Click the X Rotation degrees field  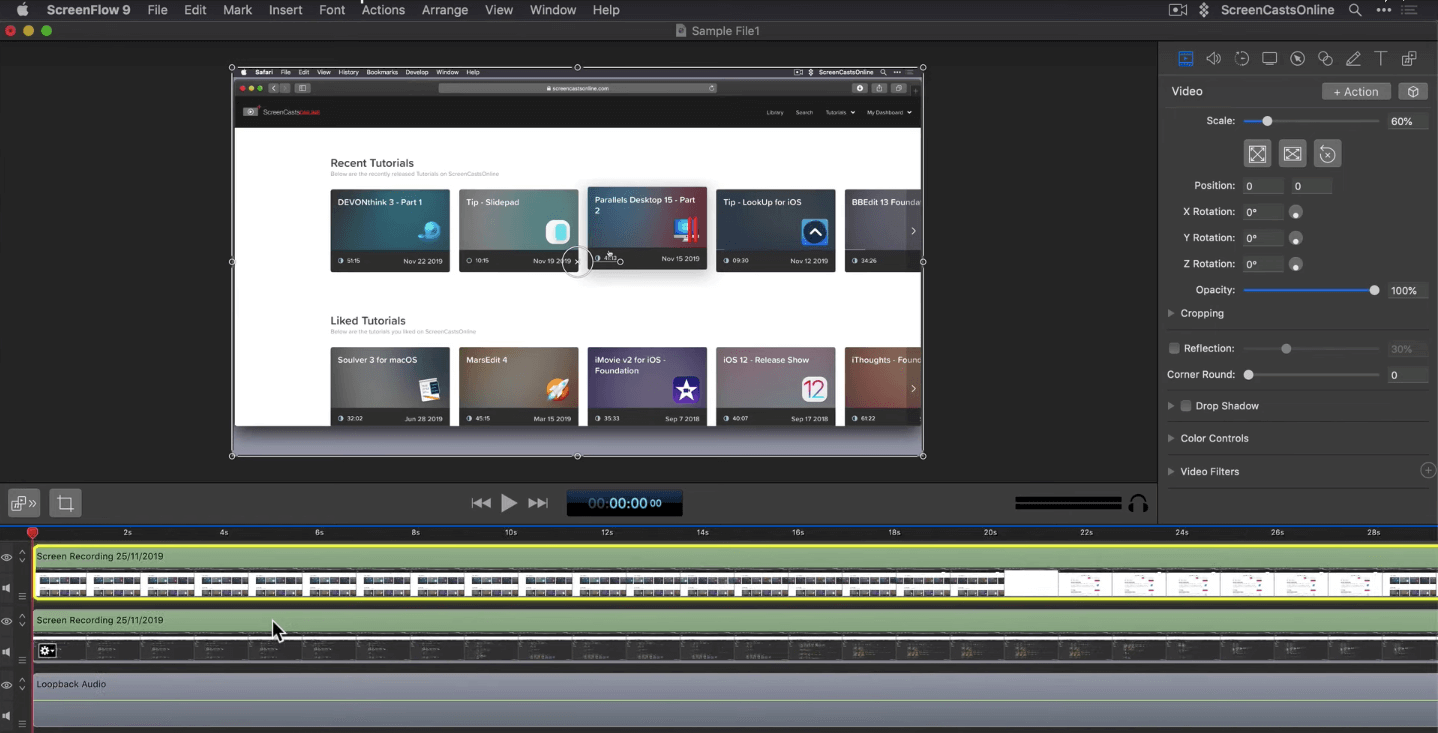pos(1262,212)
